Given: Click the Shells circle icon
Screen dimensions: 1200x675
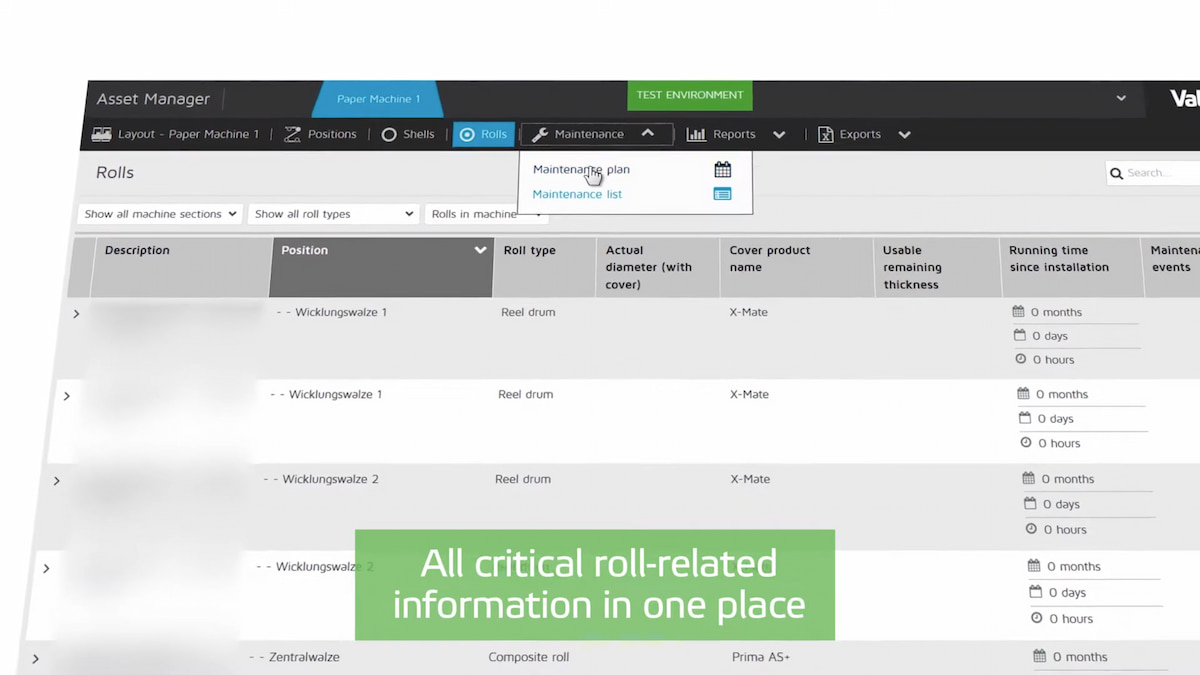Looking at the screenshot, I should click(389, 134).
